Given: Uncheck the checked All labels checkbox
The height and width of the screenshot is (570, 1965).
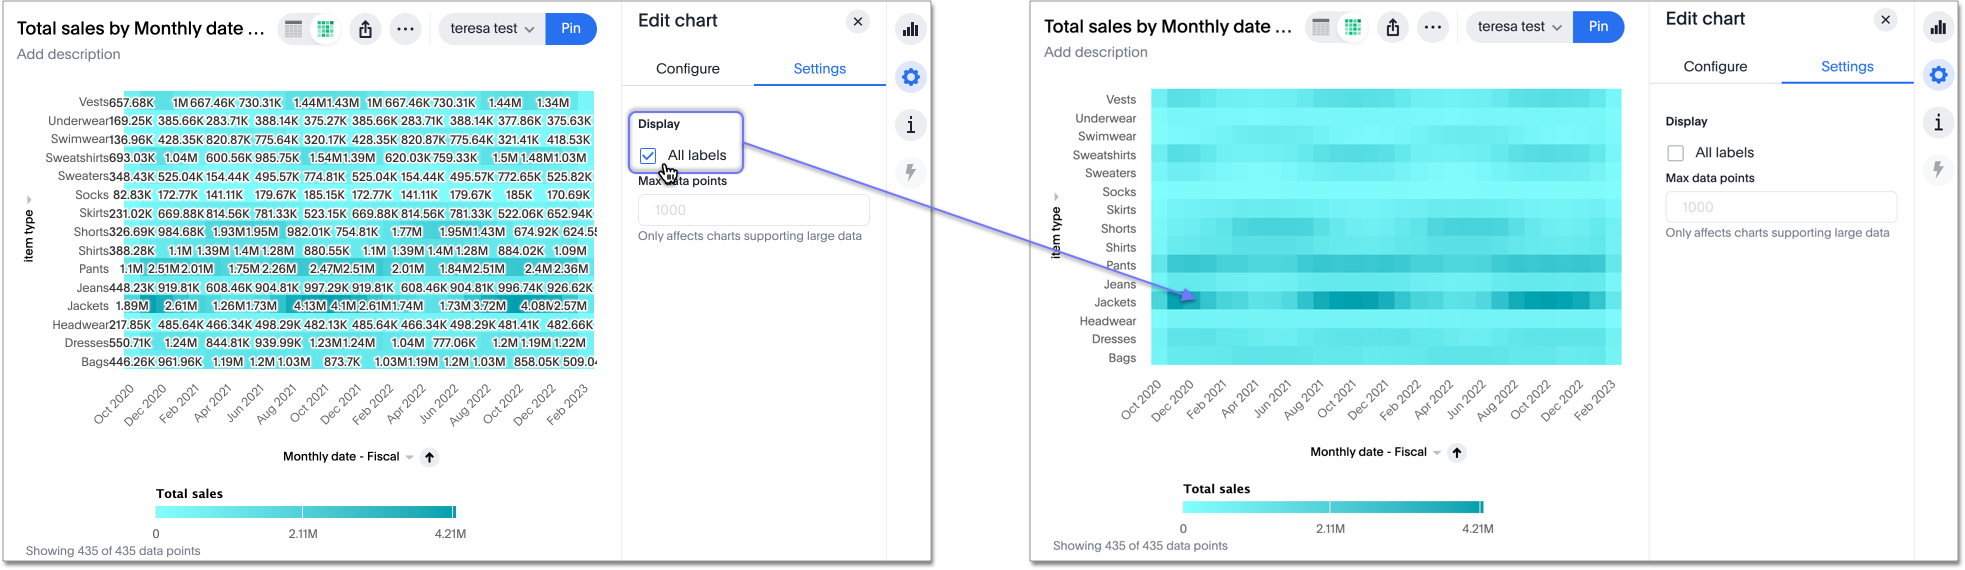Looking at the screenshot, I should point(648,155).
